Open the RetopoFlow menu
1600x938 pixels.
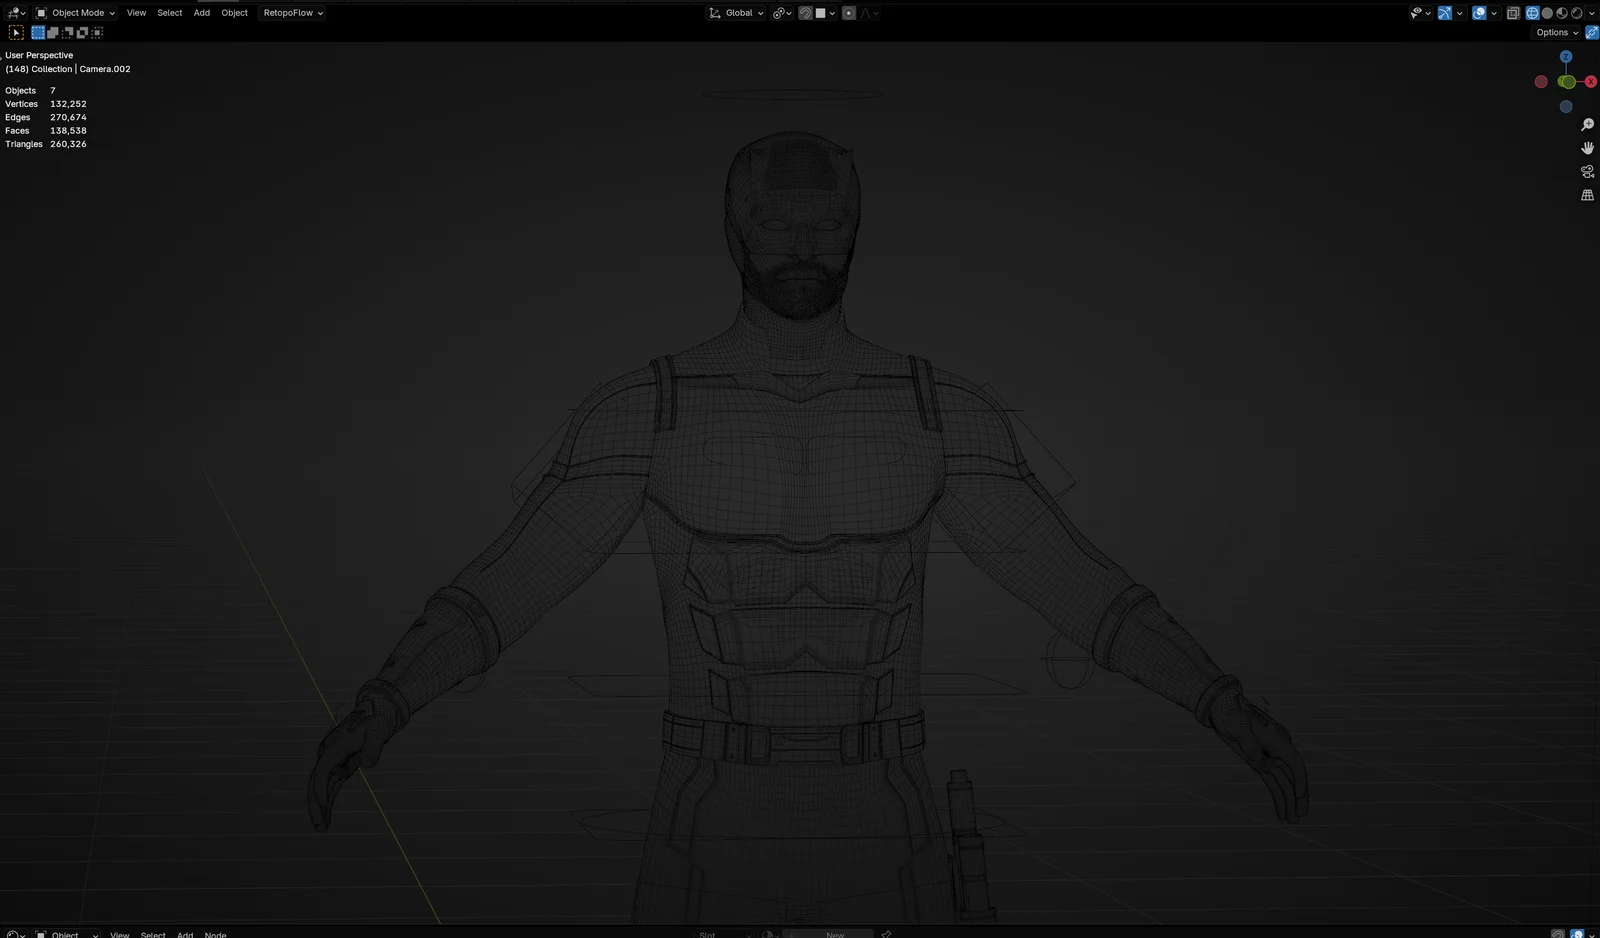coord(291,12)
